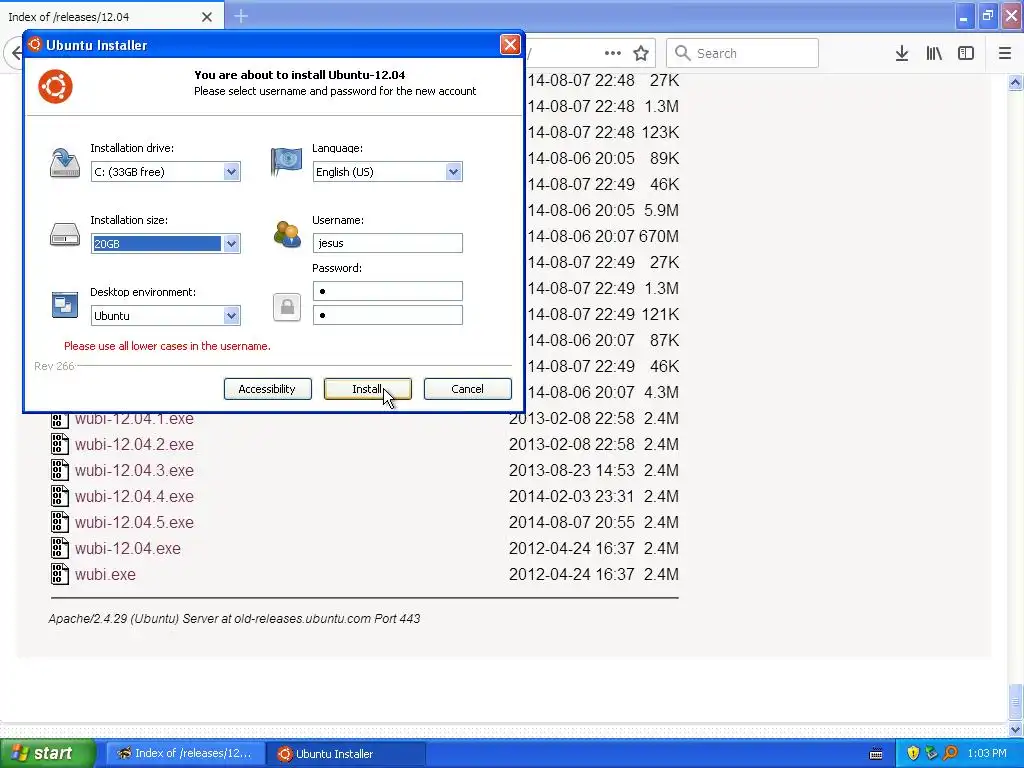Click the Apache server footer text
The image size is (1024, 768).
pos(234,618)
